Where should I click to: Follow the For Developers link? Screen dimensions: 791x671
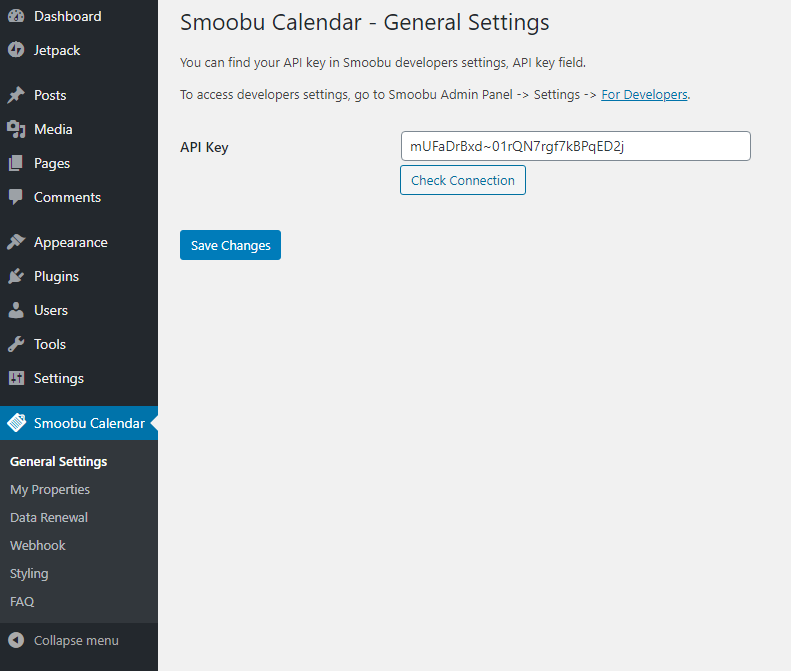click(644, 95)
